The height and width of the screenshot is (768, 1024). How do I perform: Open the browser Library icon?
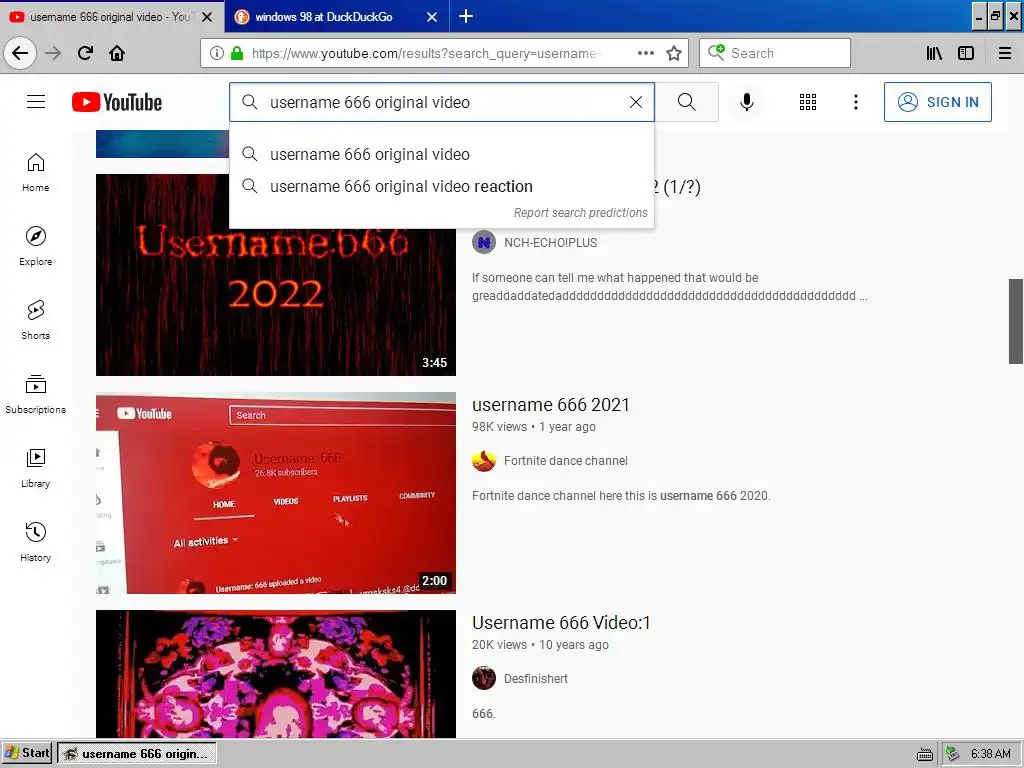point(934,53)
